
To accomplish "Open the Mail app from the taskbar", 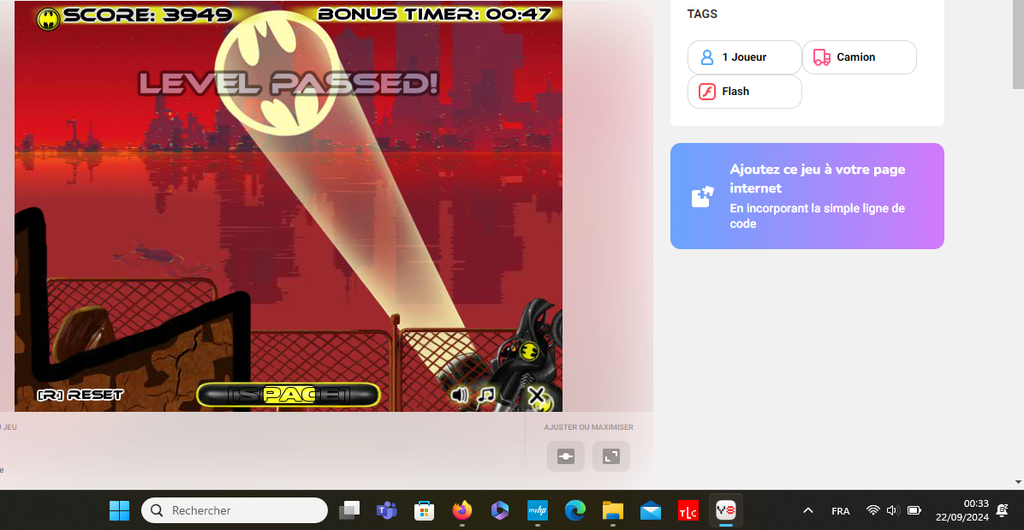I will pyautogui.click(x=650, y=510).
